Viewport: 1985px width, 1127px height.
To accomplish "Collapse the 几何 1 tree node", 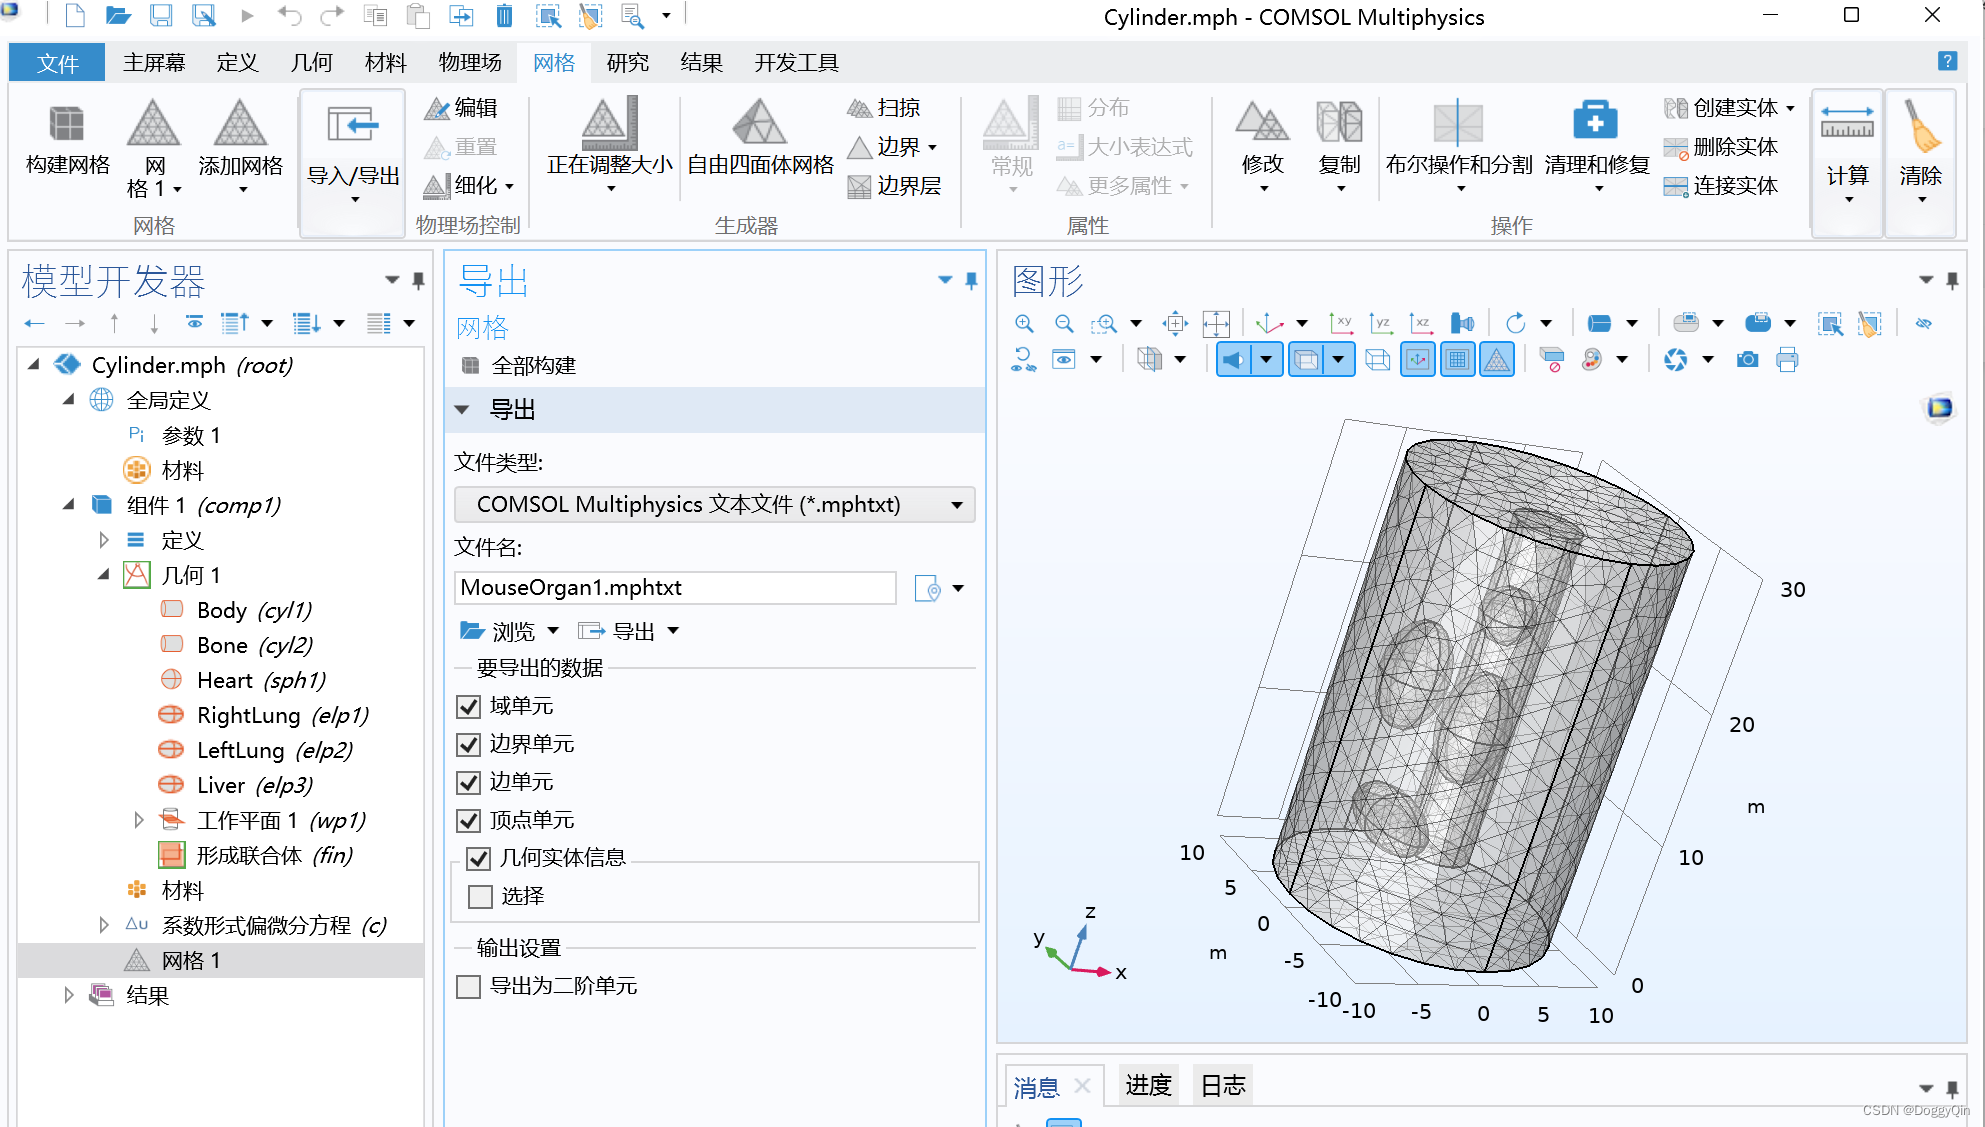I will pyautogui.click(x=103, y=575).
